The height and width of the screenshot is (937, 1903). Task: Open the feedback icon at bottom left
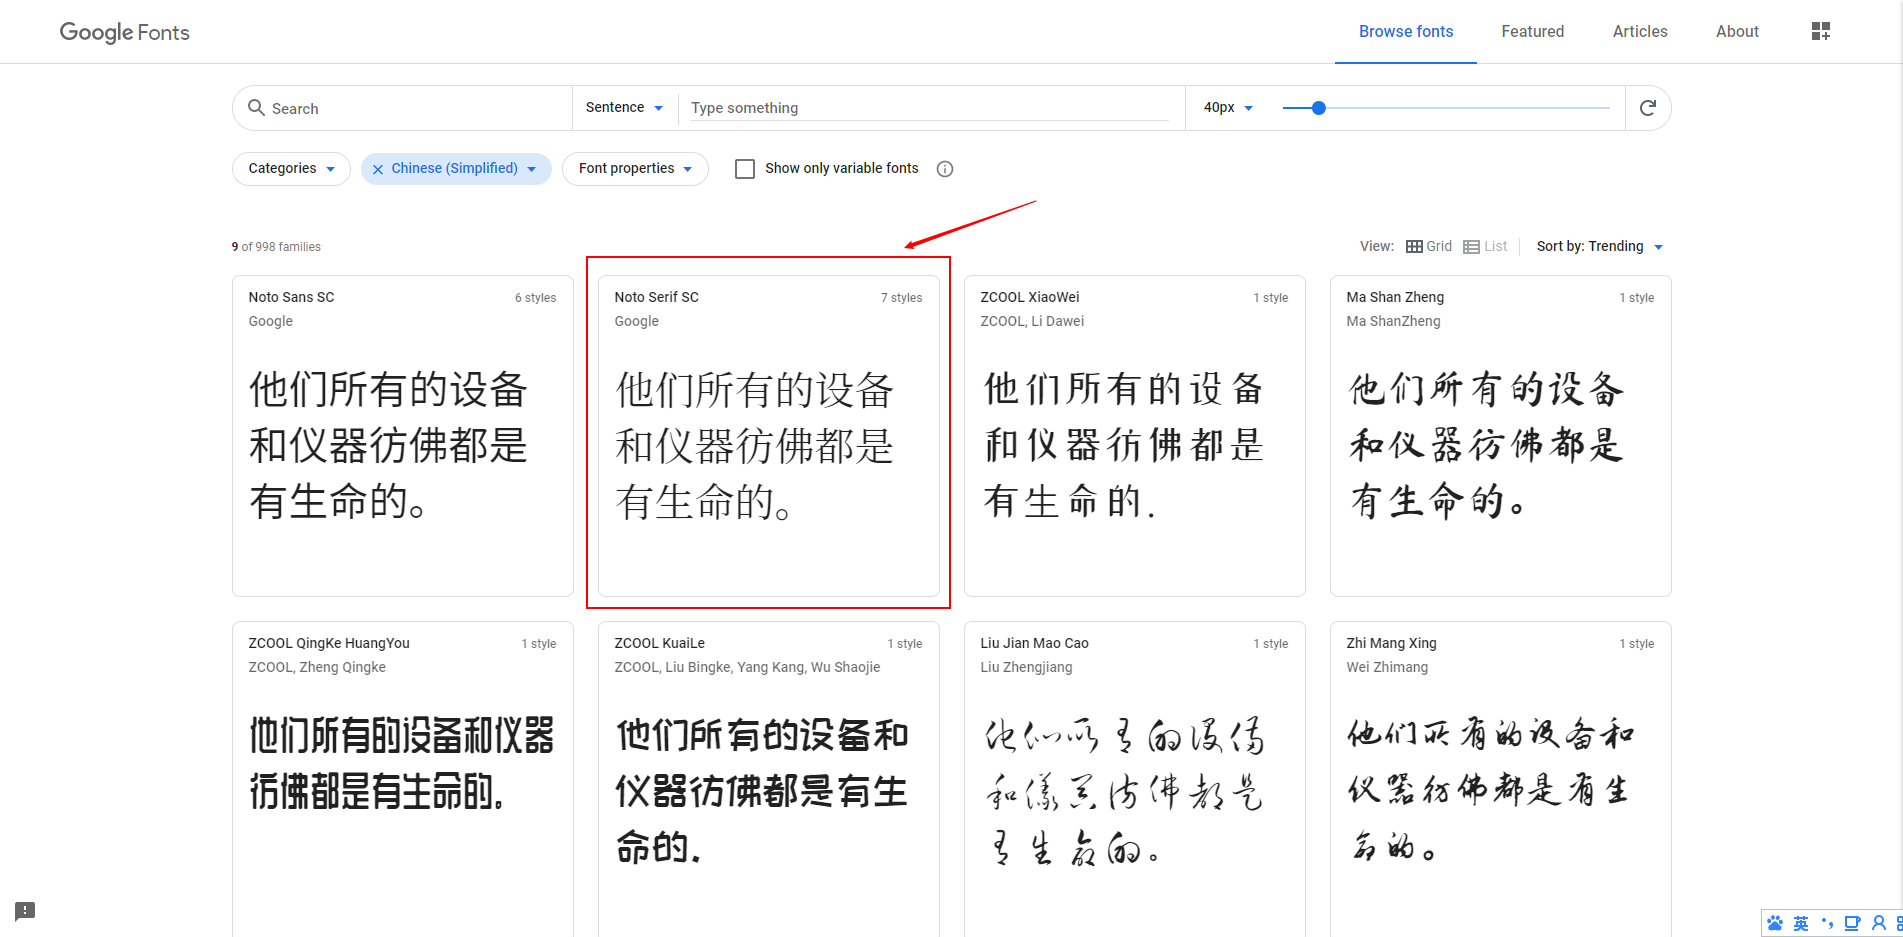(x=25, y=911)
